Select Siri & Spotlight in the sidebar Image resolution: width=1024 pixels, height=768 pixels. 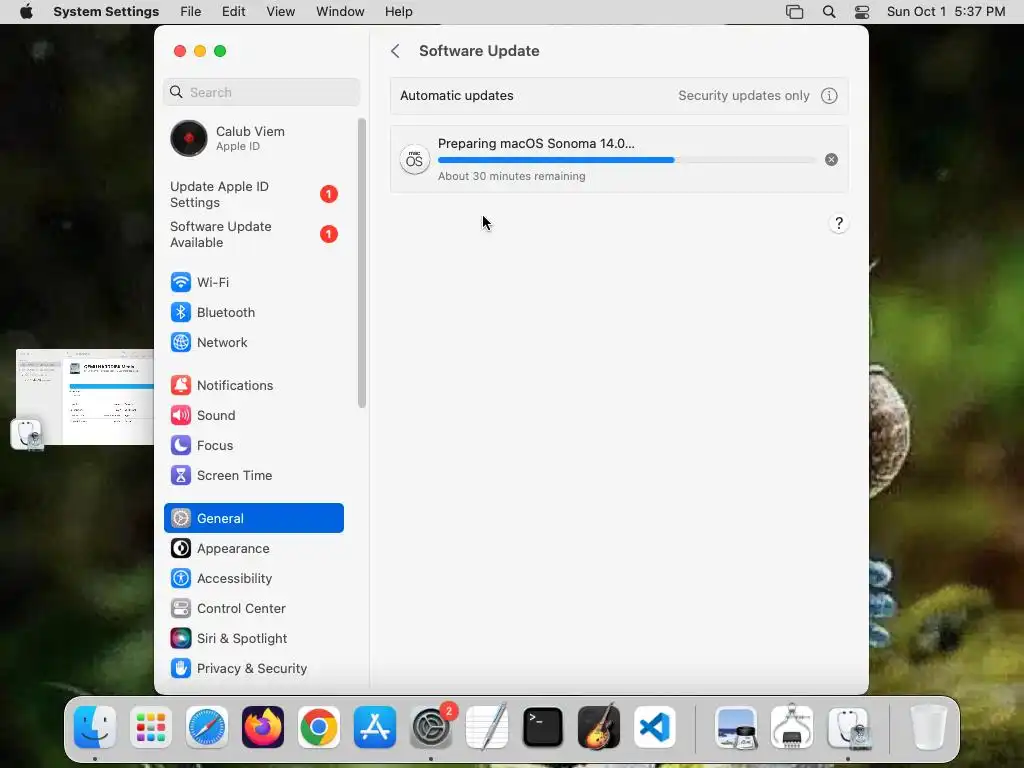253,639
